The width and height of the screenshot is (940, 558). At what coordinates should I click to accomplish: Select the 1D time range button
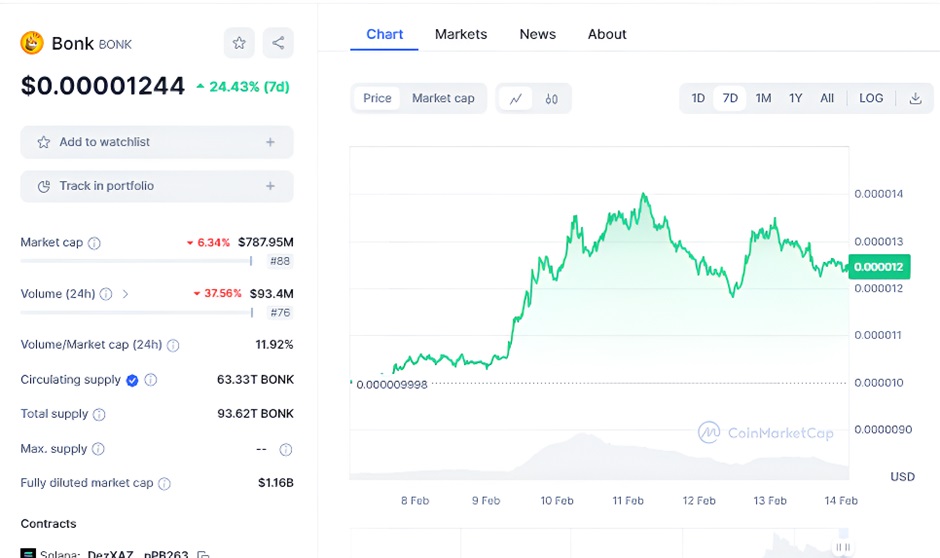coord(698,98)
